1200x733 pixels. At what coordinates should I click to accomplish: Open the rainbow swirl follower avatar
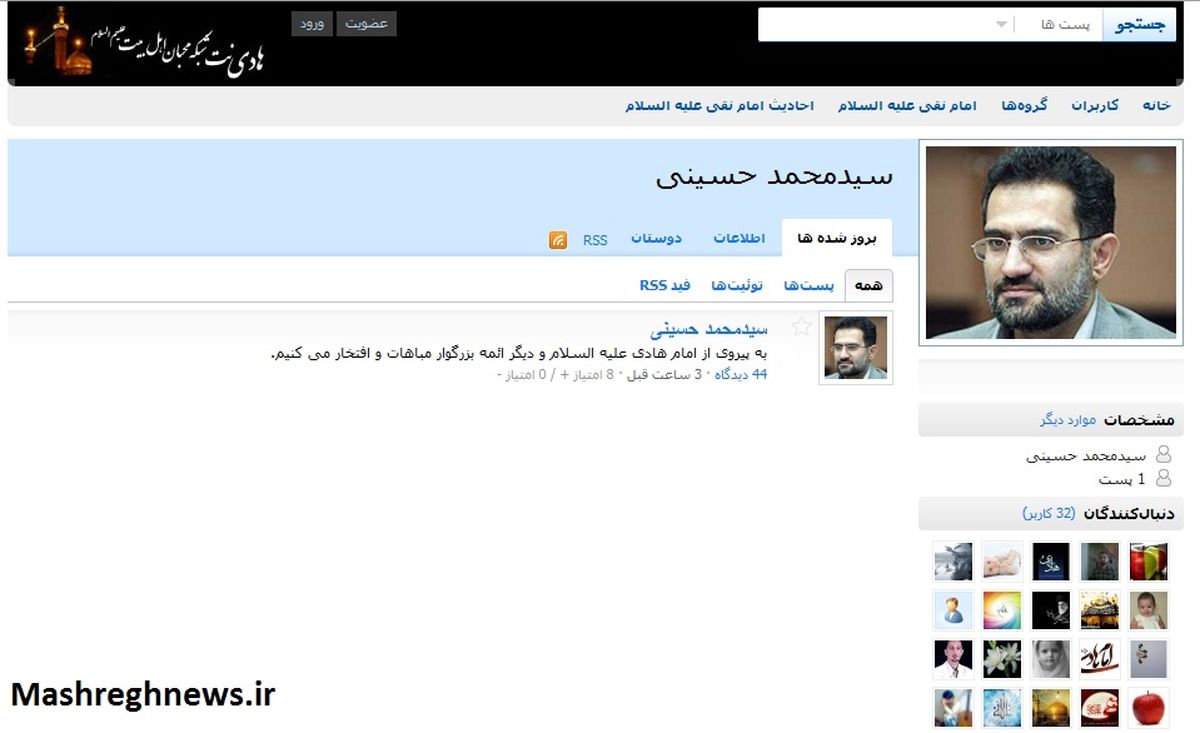(x=1002, y=610)
